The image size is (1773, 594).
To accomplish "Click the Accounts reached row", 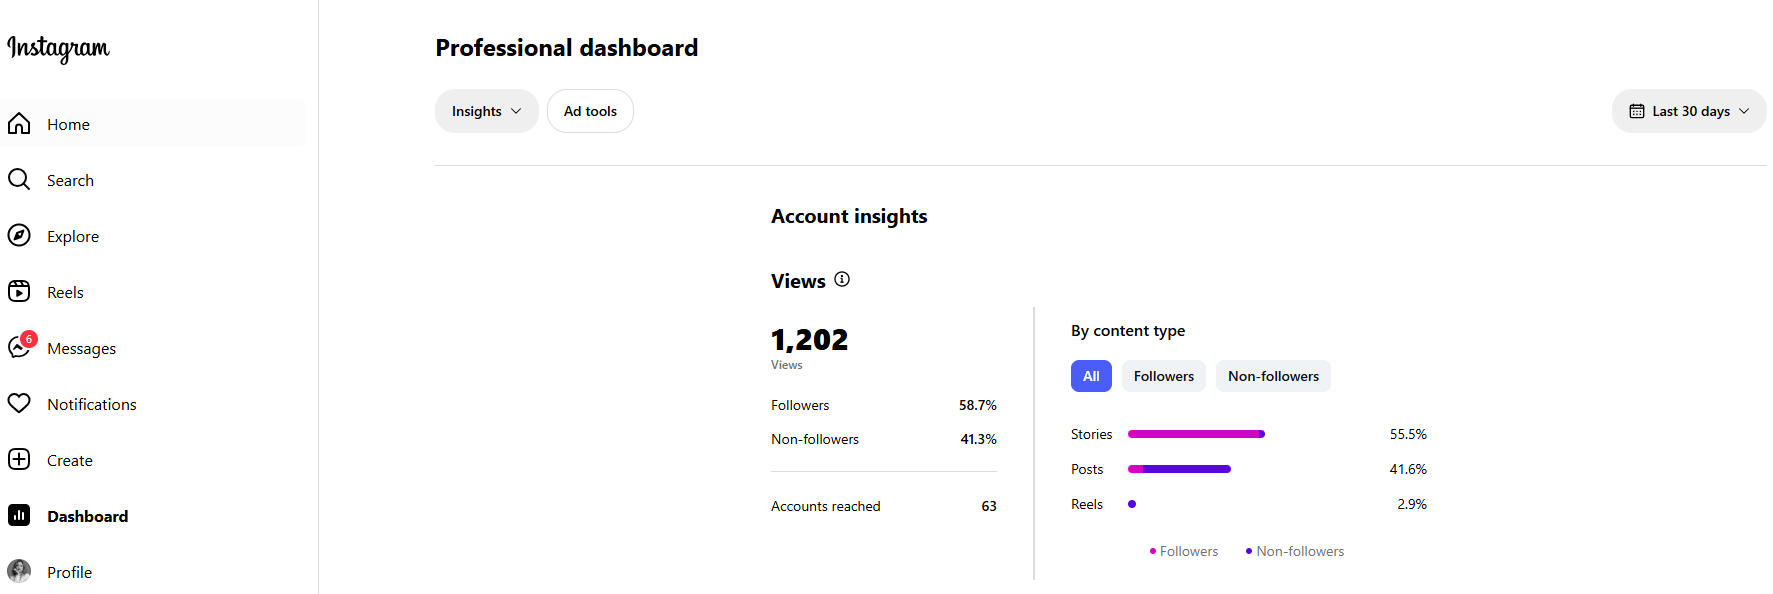I will (883, 506).
